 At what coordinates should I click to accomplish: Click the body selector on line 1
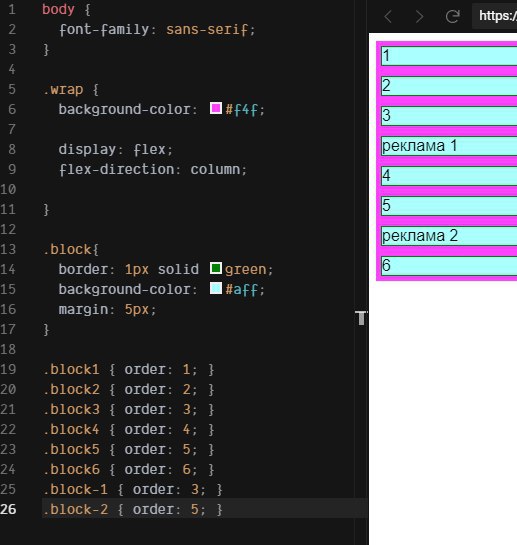coord(58,9)
